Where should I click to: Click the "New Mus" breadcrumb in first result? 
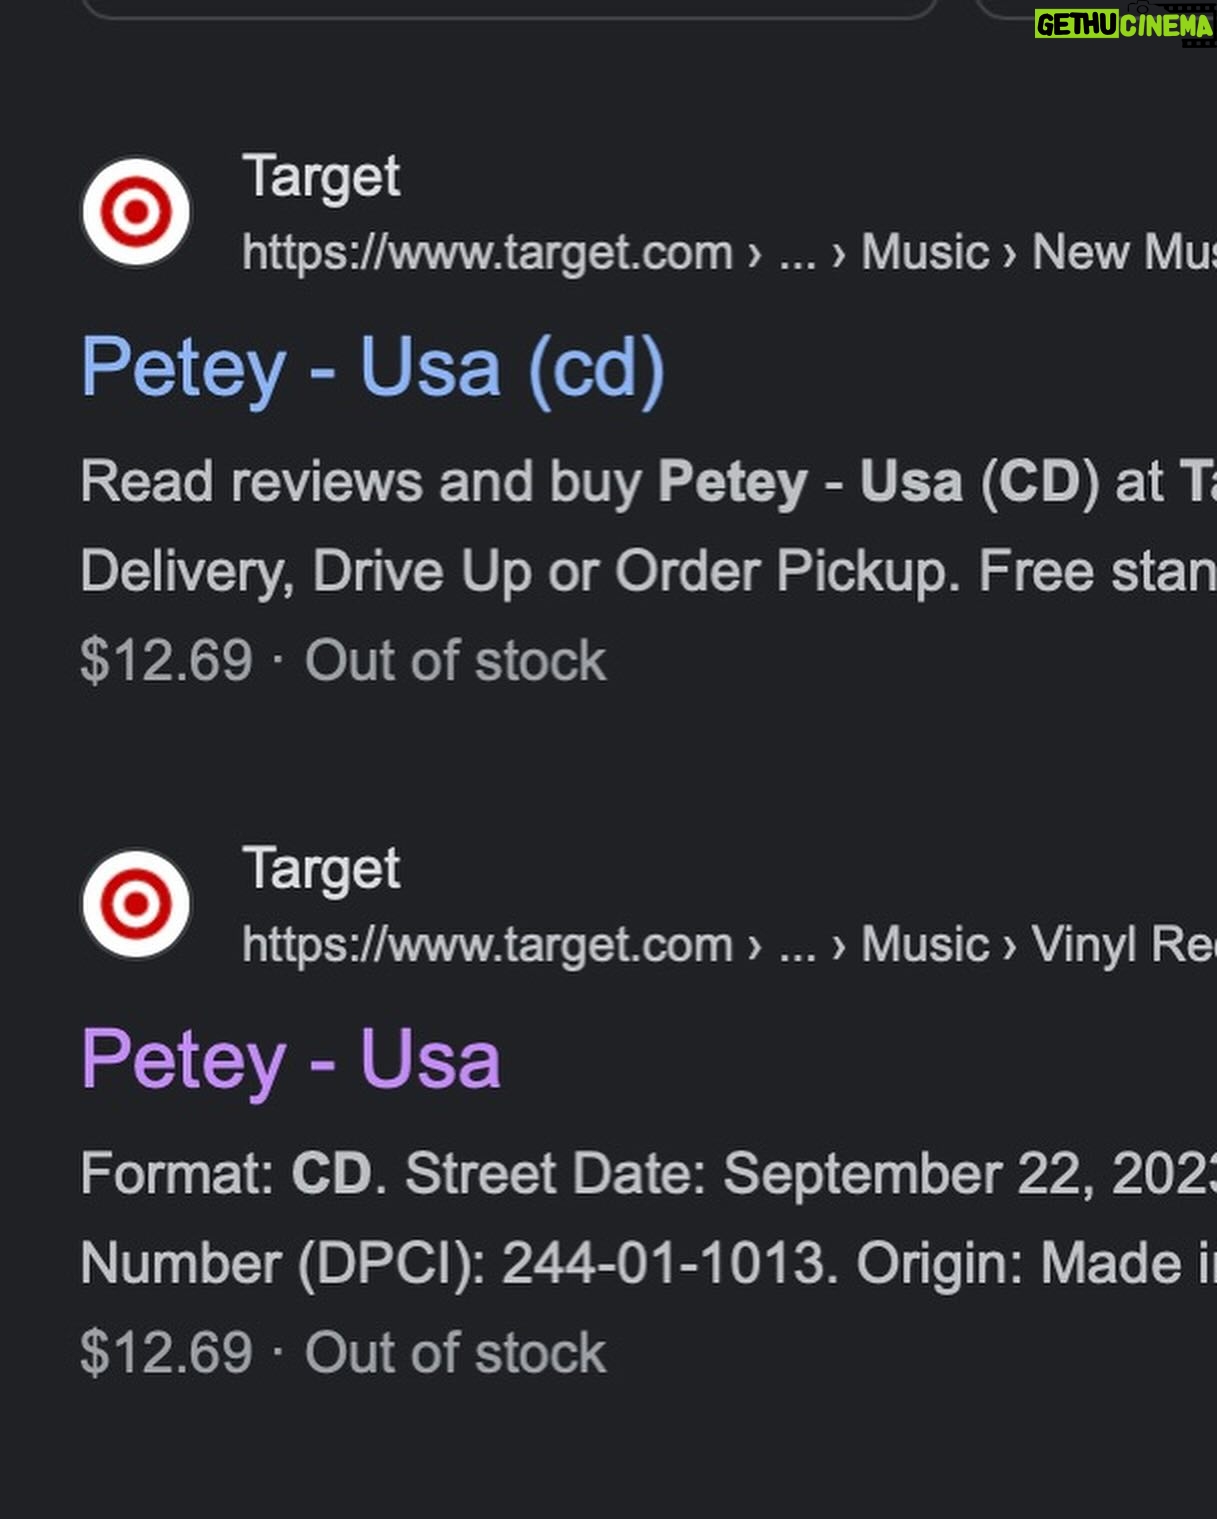(1124, 252)
